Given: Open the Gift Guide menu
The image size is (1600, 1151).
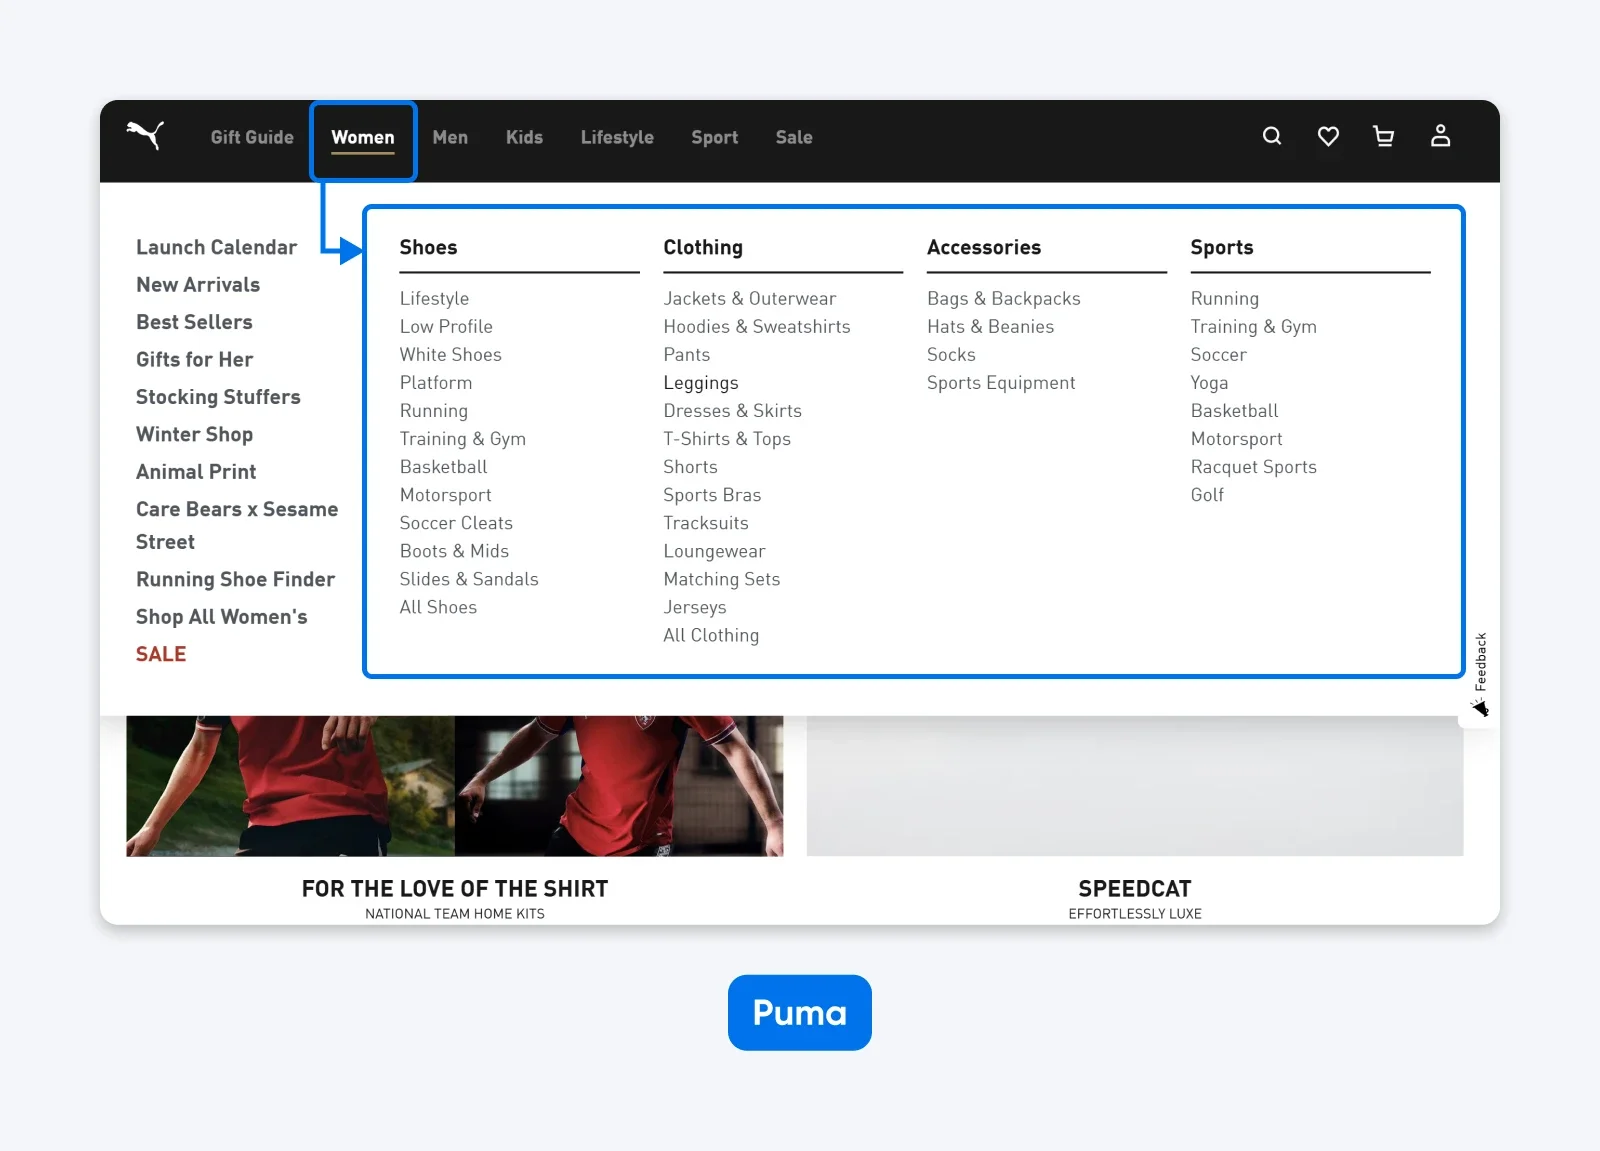Looking at the screenshot, I should [x=251, y=137].
